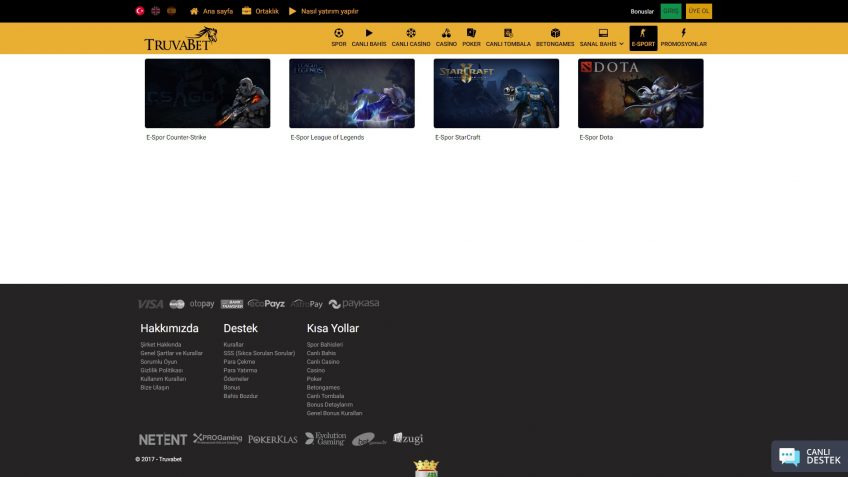Click the Bank Transfer payment logo
The width and height of the screenshot is (848, 477).
[x=232, y=304]
